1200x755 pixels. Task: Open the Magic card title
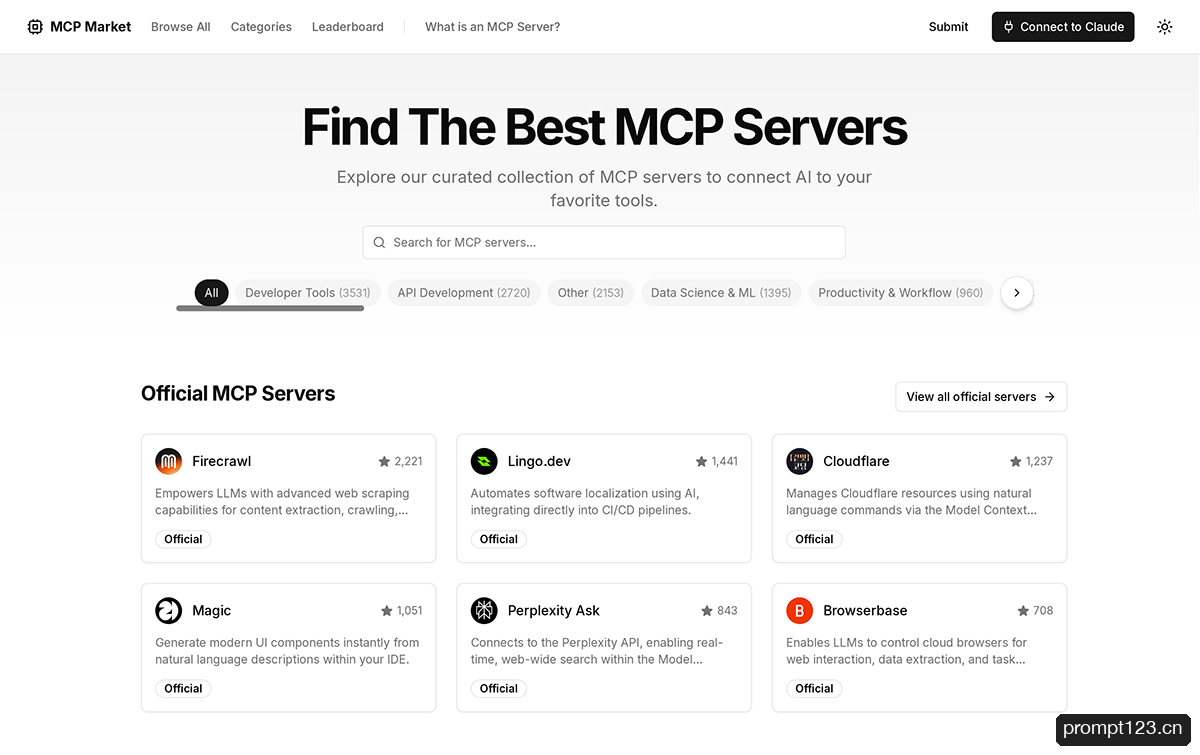212,610
